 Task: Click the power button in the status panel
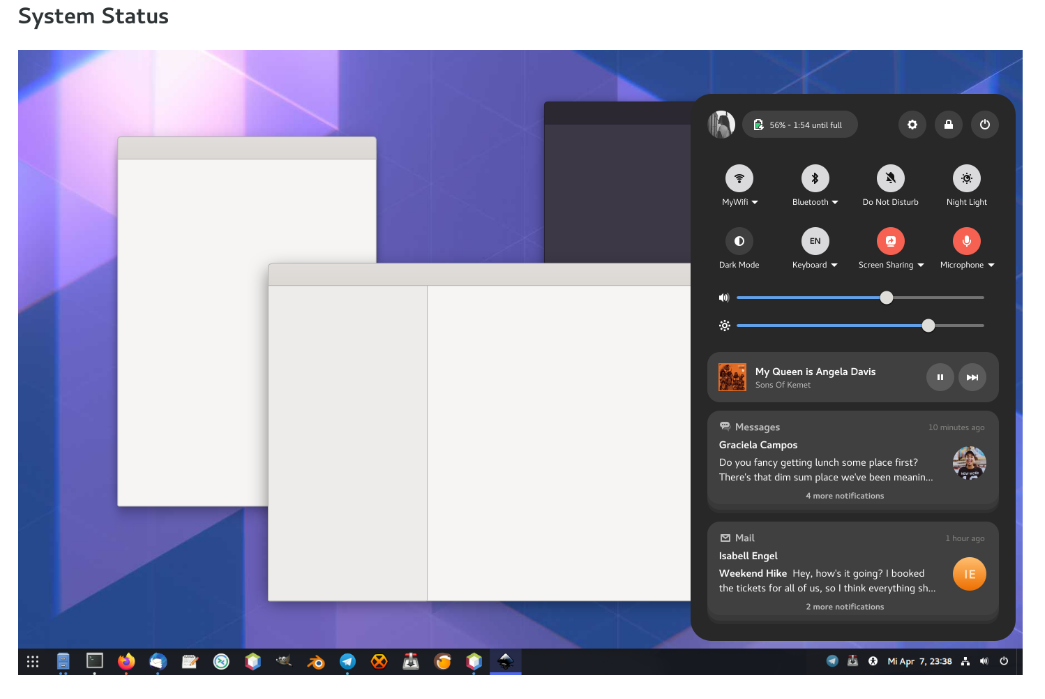pyautogui.click(x=985, y=125)
